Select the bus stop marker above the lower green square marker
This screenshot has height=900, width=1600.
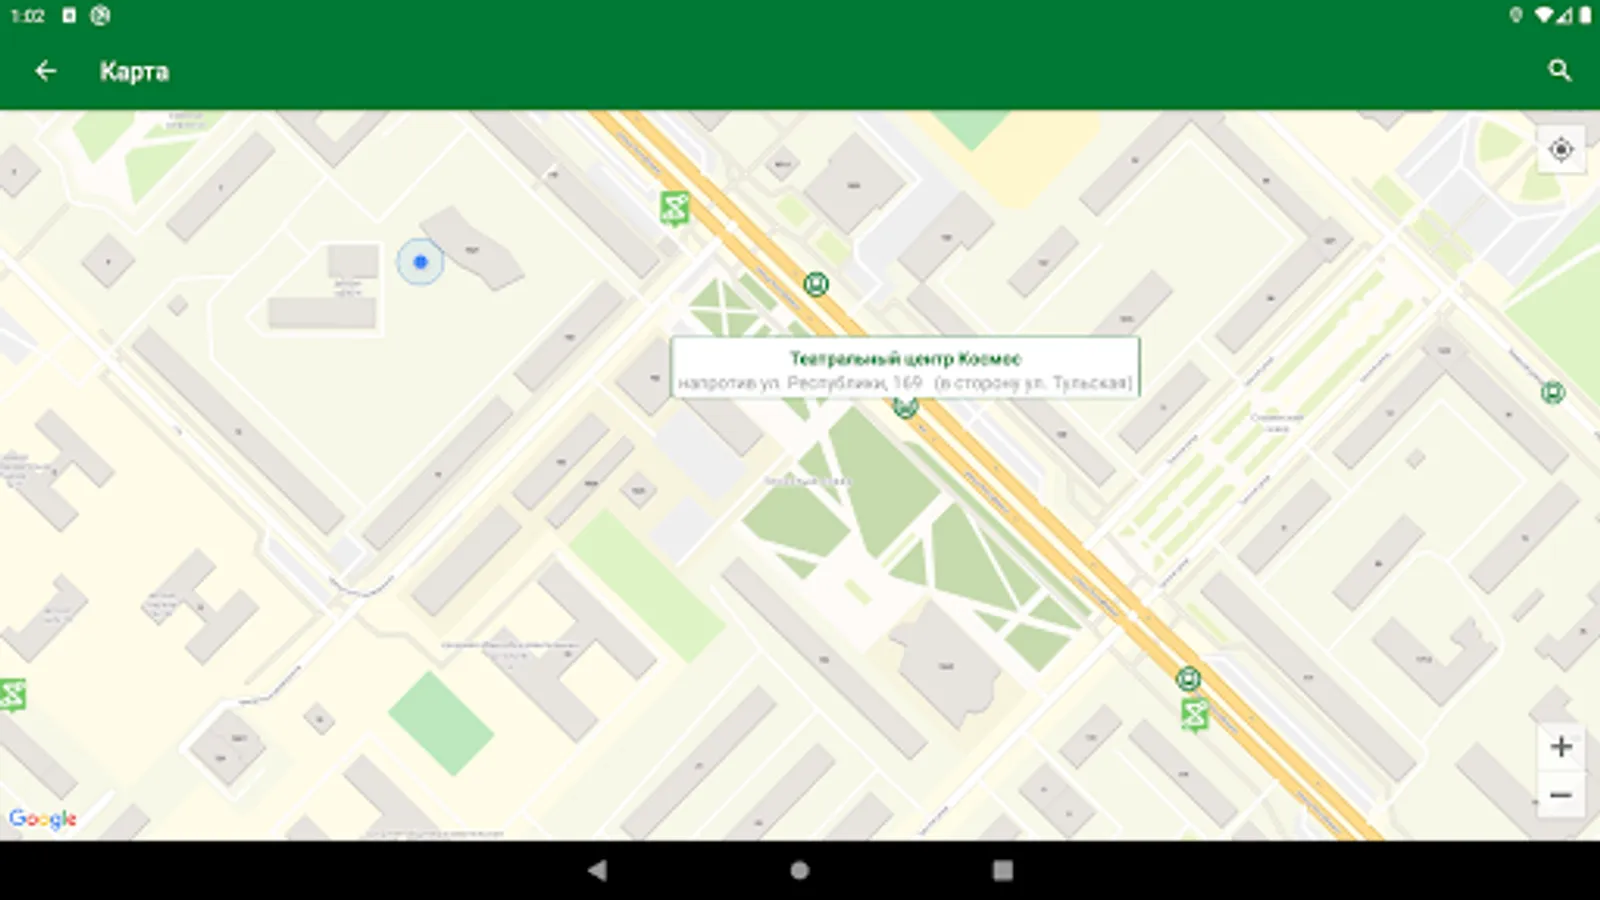pos(1188,680)
